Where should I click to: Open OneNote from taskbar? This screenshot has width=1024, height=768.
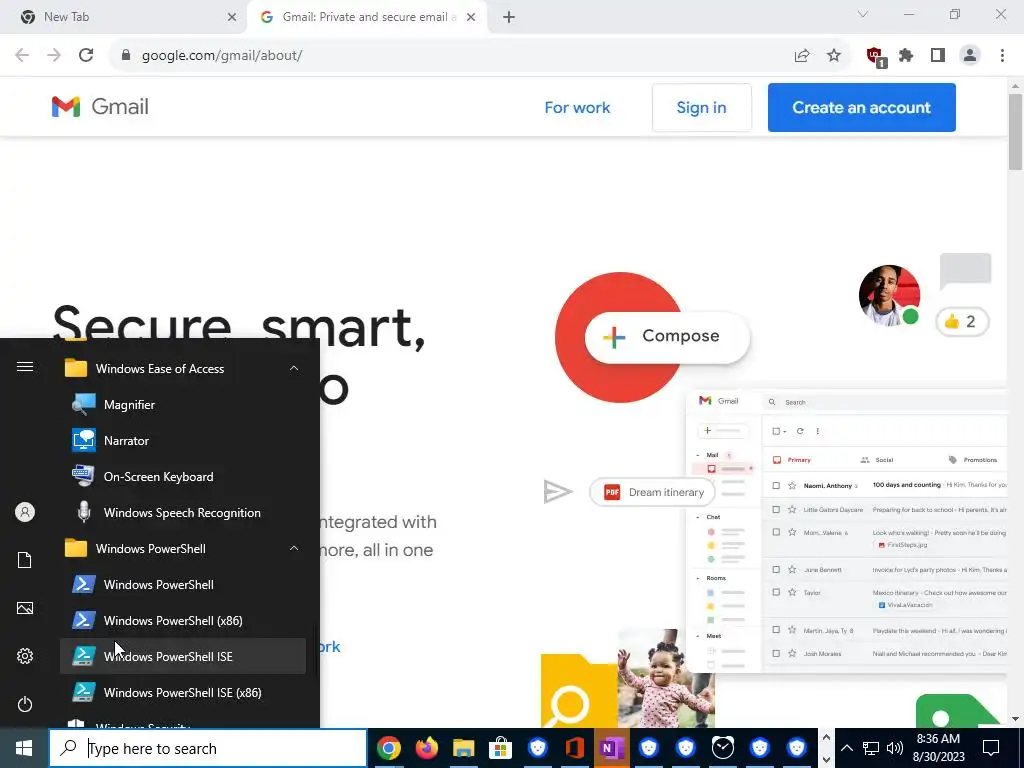(612, 748)
